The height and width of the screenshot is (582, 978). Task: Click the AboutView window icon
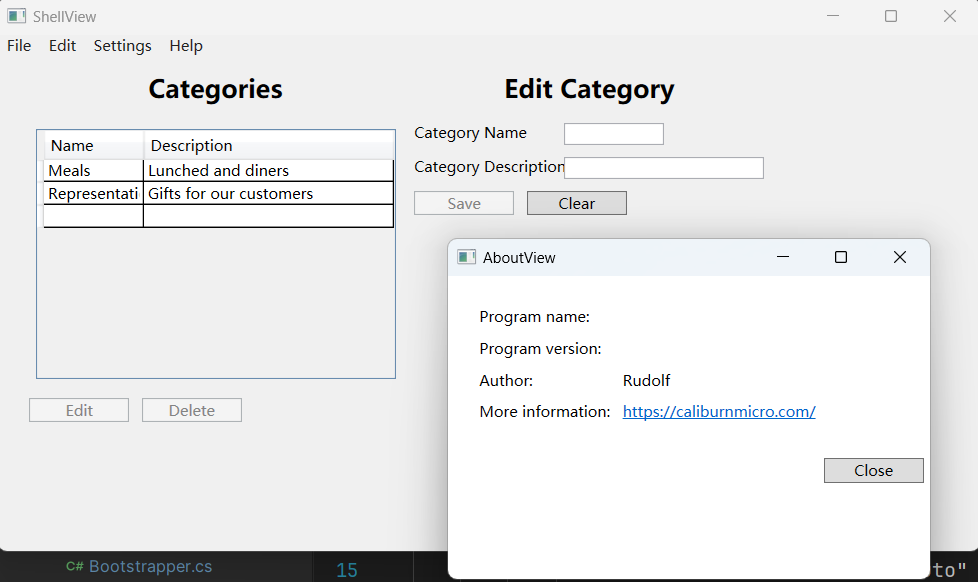pos(466,257)
